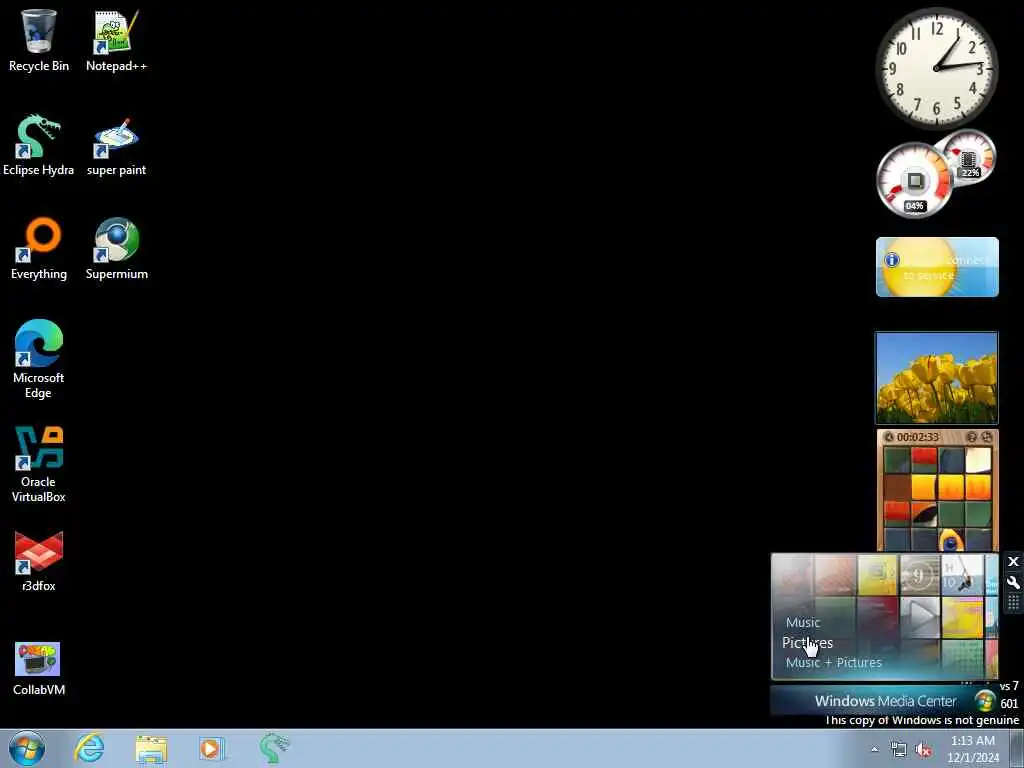This screenshot has height=768, width=1024.
Task: Open the Windows Start menu orb
Action: [x=27, y=748]
